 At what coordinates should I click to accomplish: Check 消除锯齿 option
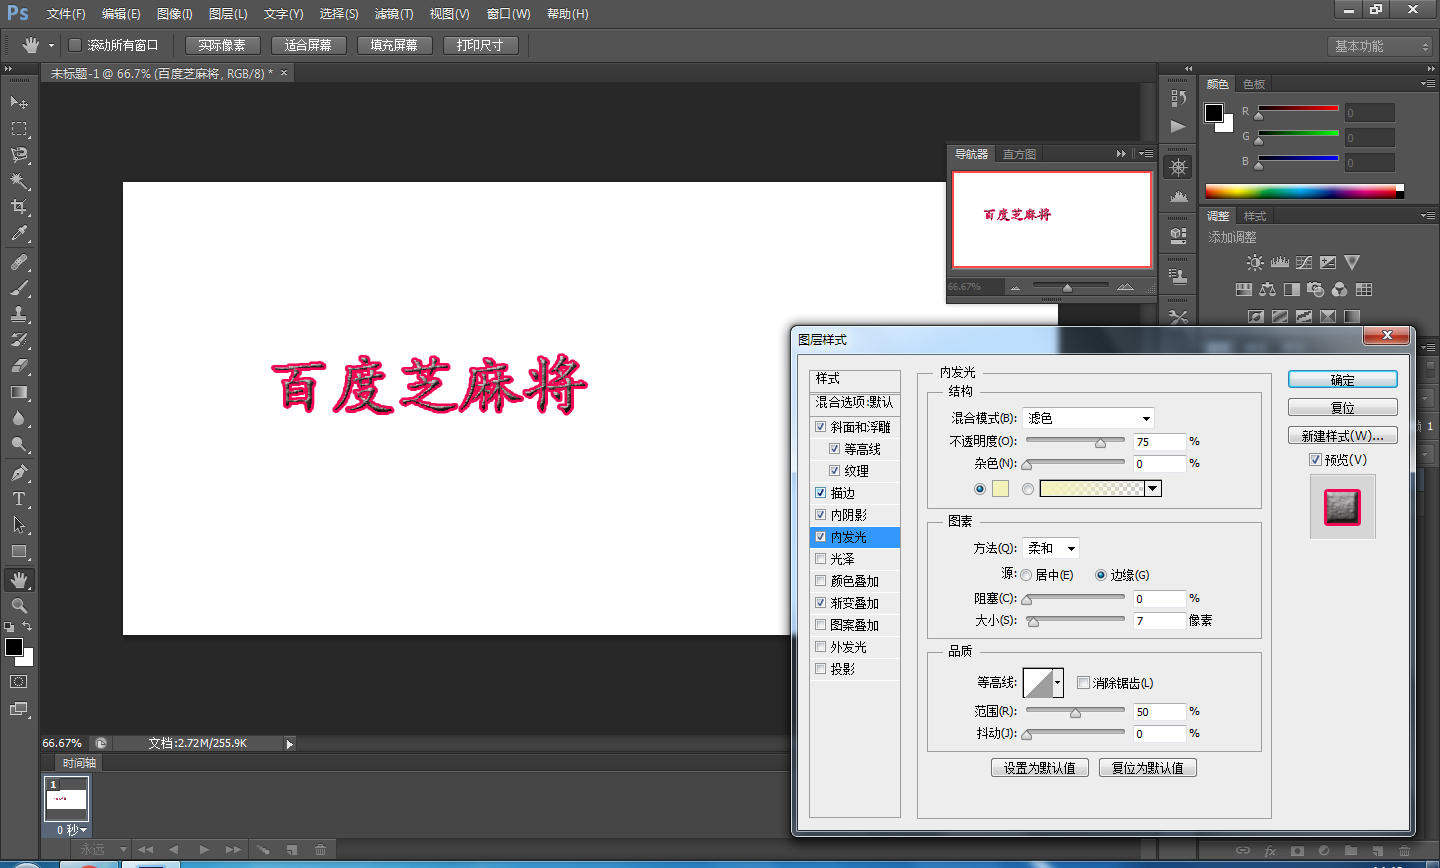click(1083, 683)
